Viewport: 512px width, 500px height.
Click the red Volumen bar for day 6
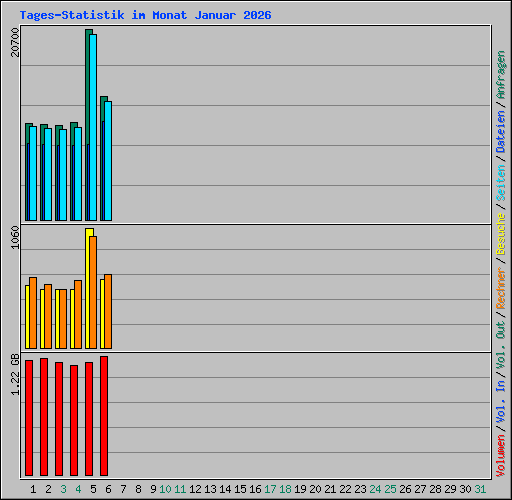click(104, 416)
